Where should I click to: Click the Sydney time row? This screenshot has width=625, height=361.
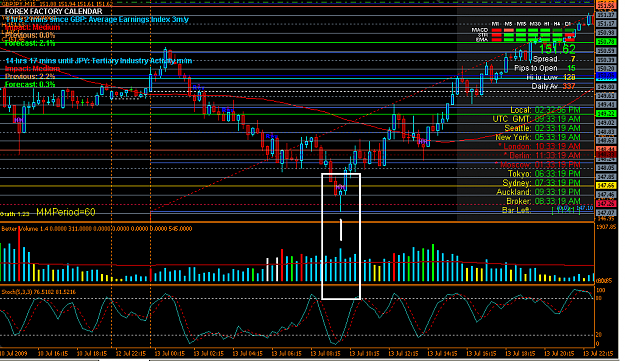tap(542, 183)
